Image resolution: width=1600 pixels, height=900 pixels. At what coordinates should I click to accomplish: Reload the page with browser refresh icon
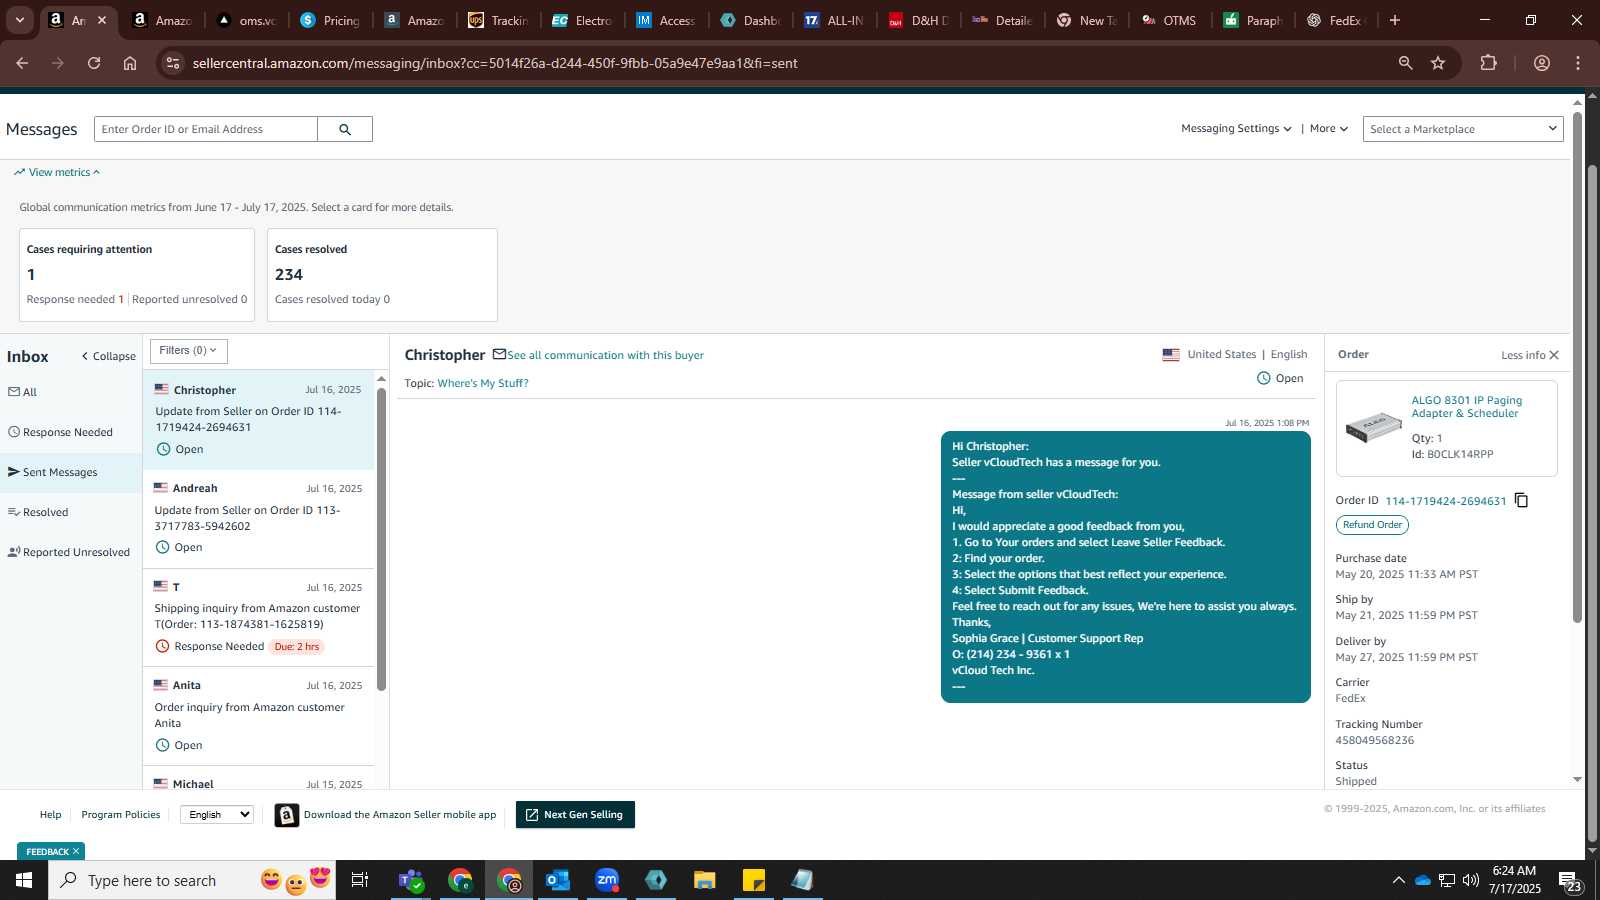tap(94, 63)
